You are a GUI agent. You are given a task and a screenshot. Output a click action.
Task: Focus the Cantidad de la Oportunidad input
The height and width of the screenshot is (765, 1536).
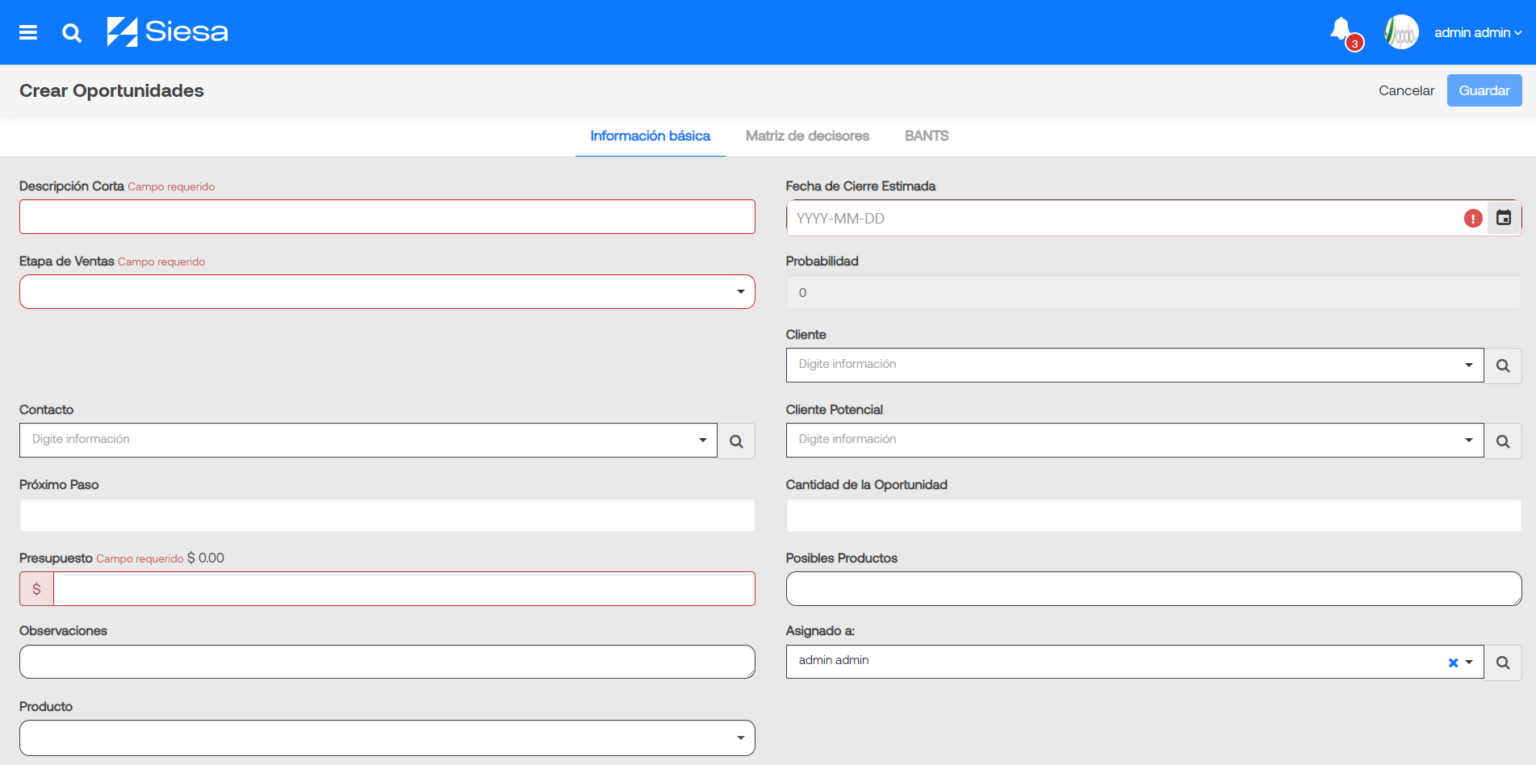coord(1154,516)
